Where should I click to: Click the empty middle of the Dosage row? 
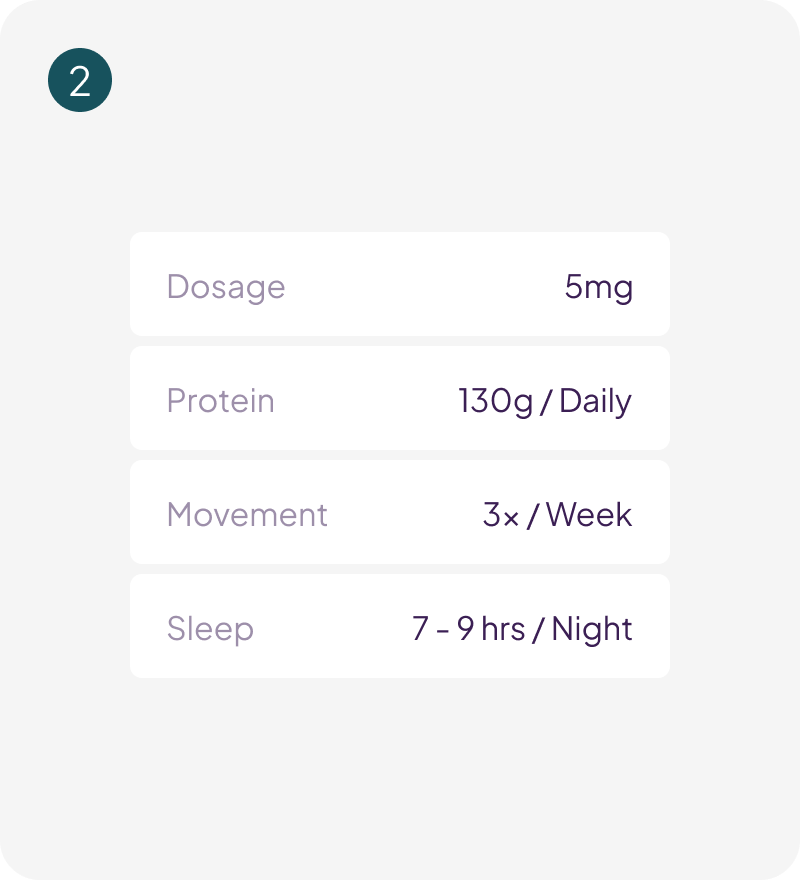[420, 285]
